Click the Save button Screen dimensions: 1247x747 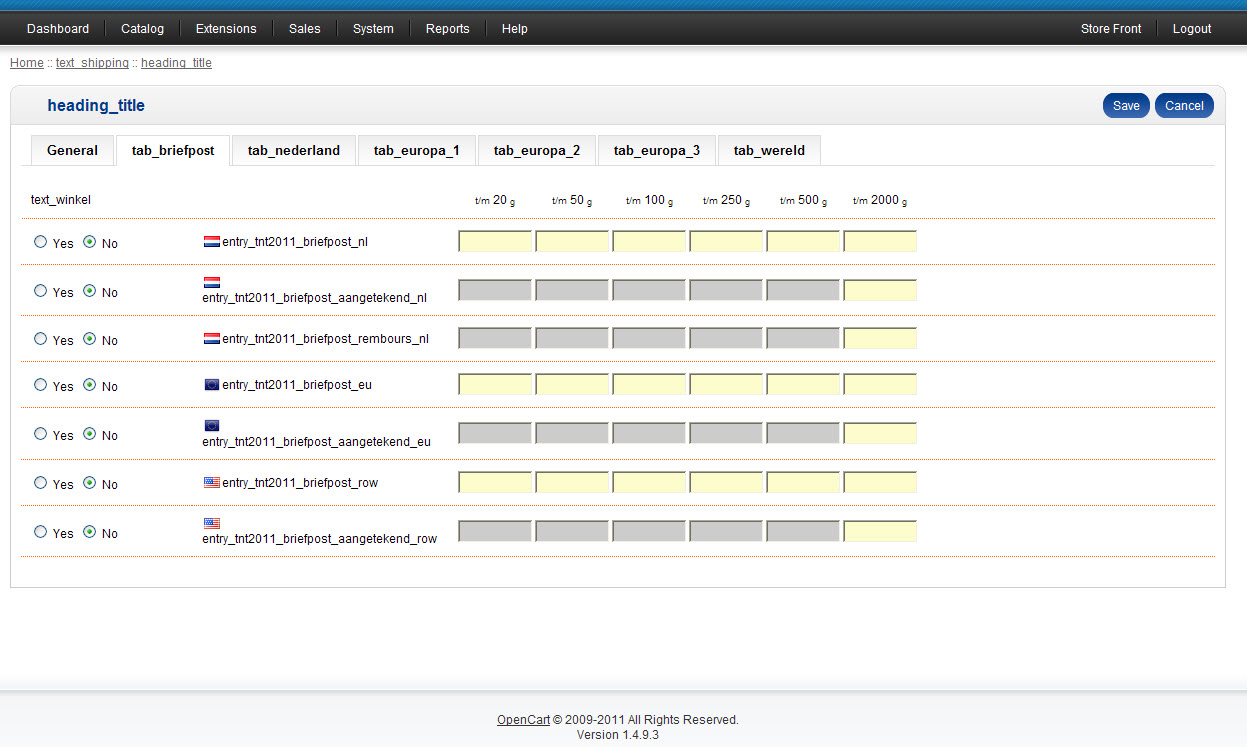(x=1126, y=106)
